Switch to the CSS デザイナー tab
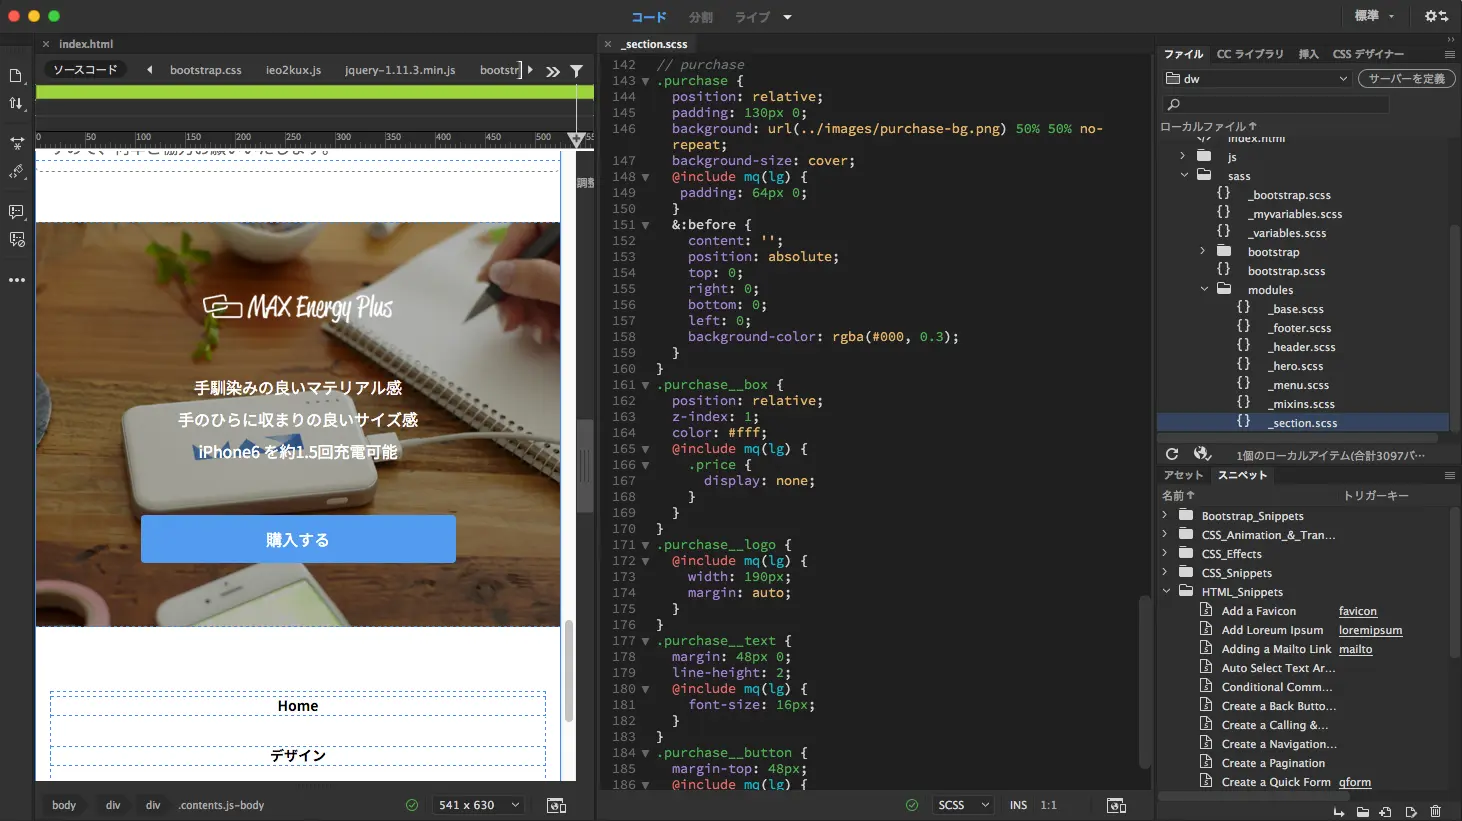Viewport: 1462px width, 821px height. click(x=1368, y=54)
